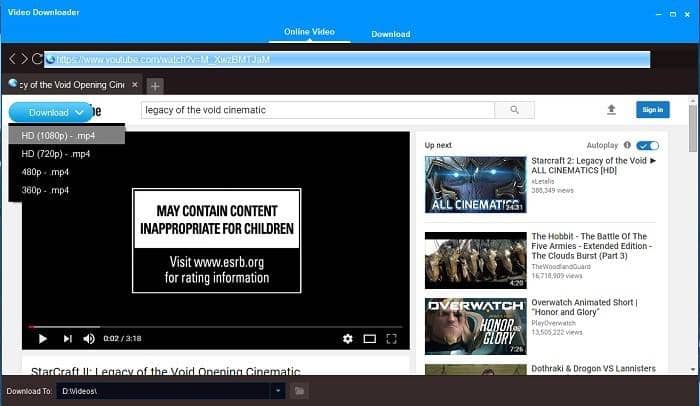Viewport: 700px width, 406px height.
Task: Open The Hobbit Battle Of Five Armies title
Action: (x=592, y=246)
